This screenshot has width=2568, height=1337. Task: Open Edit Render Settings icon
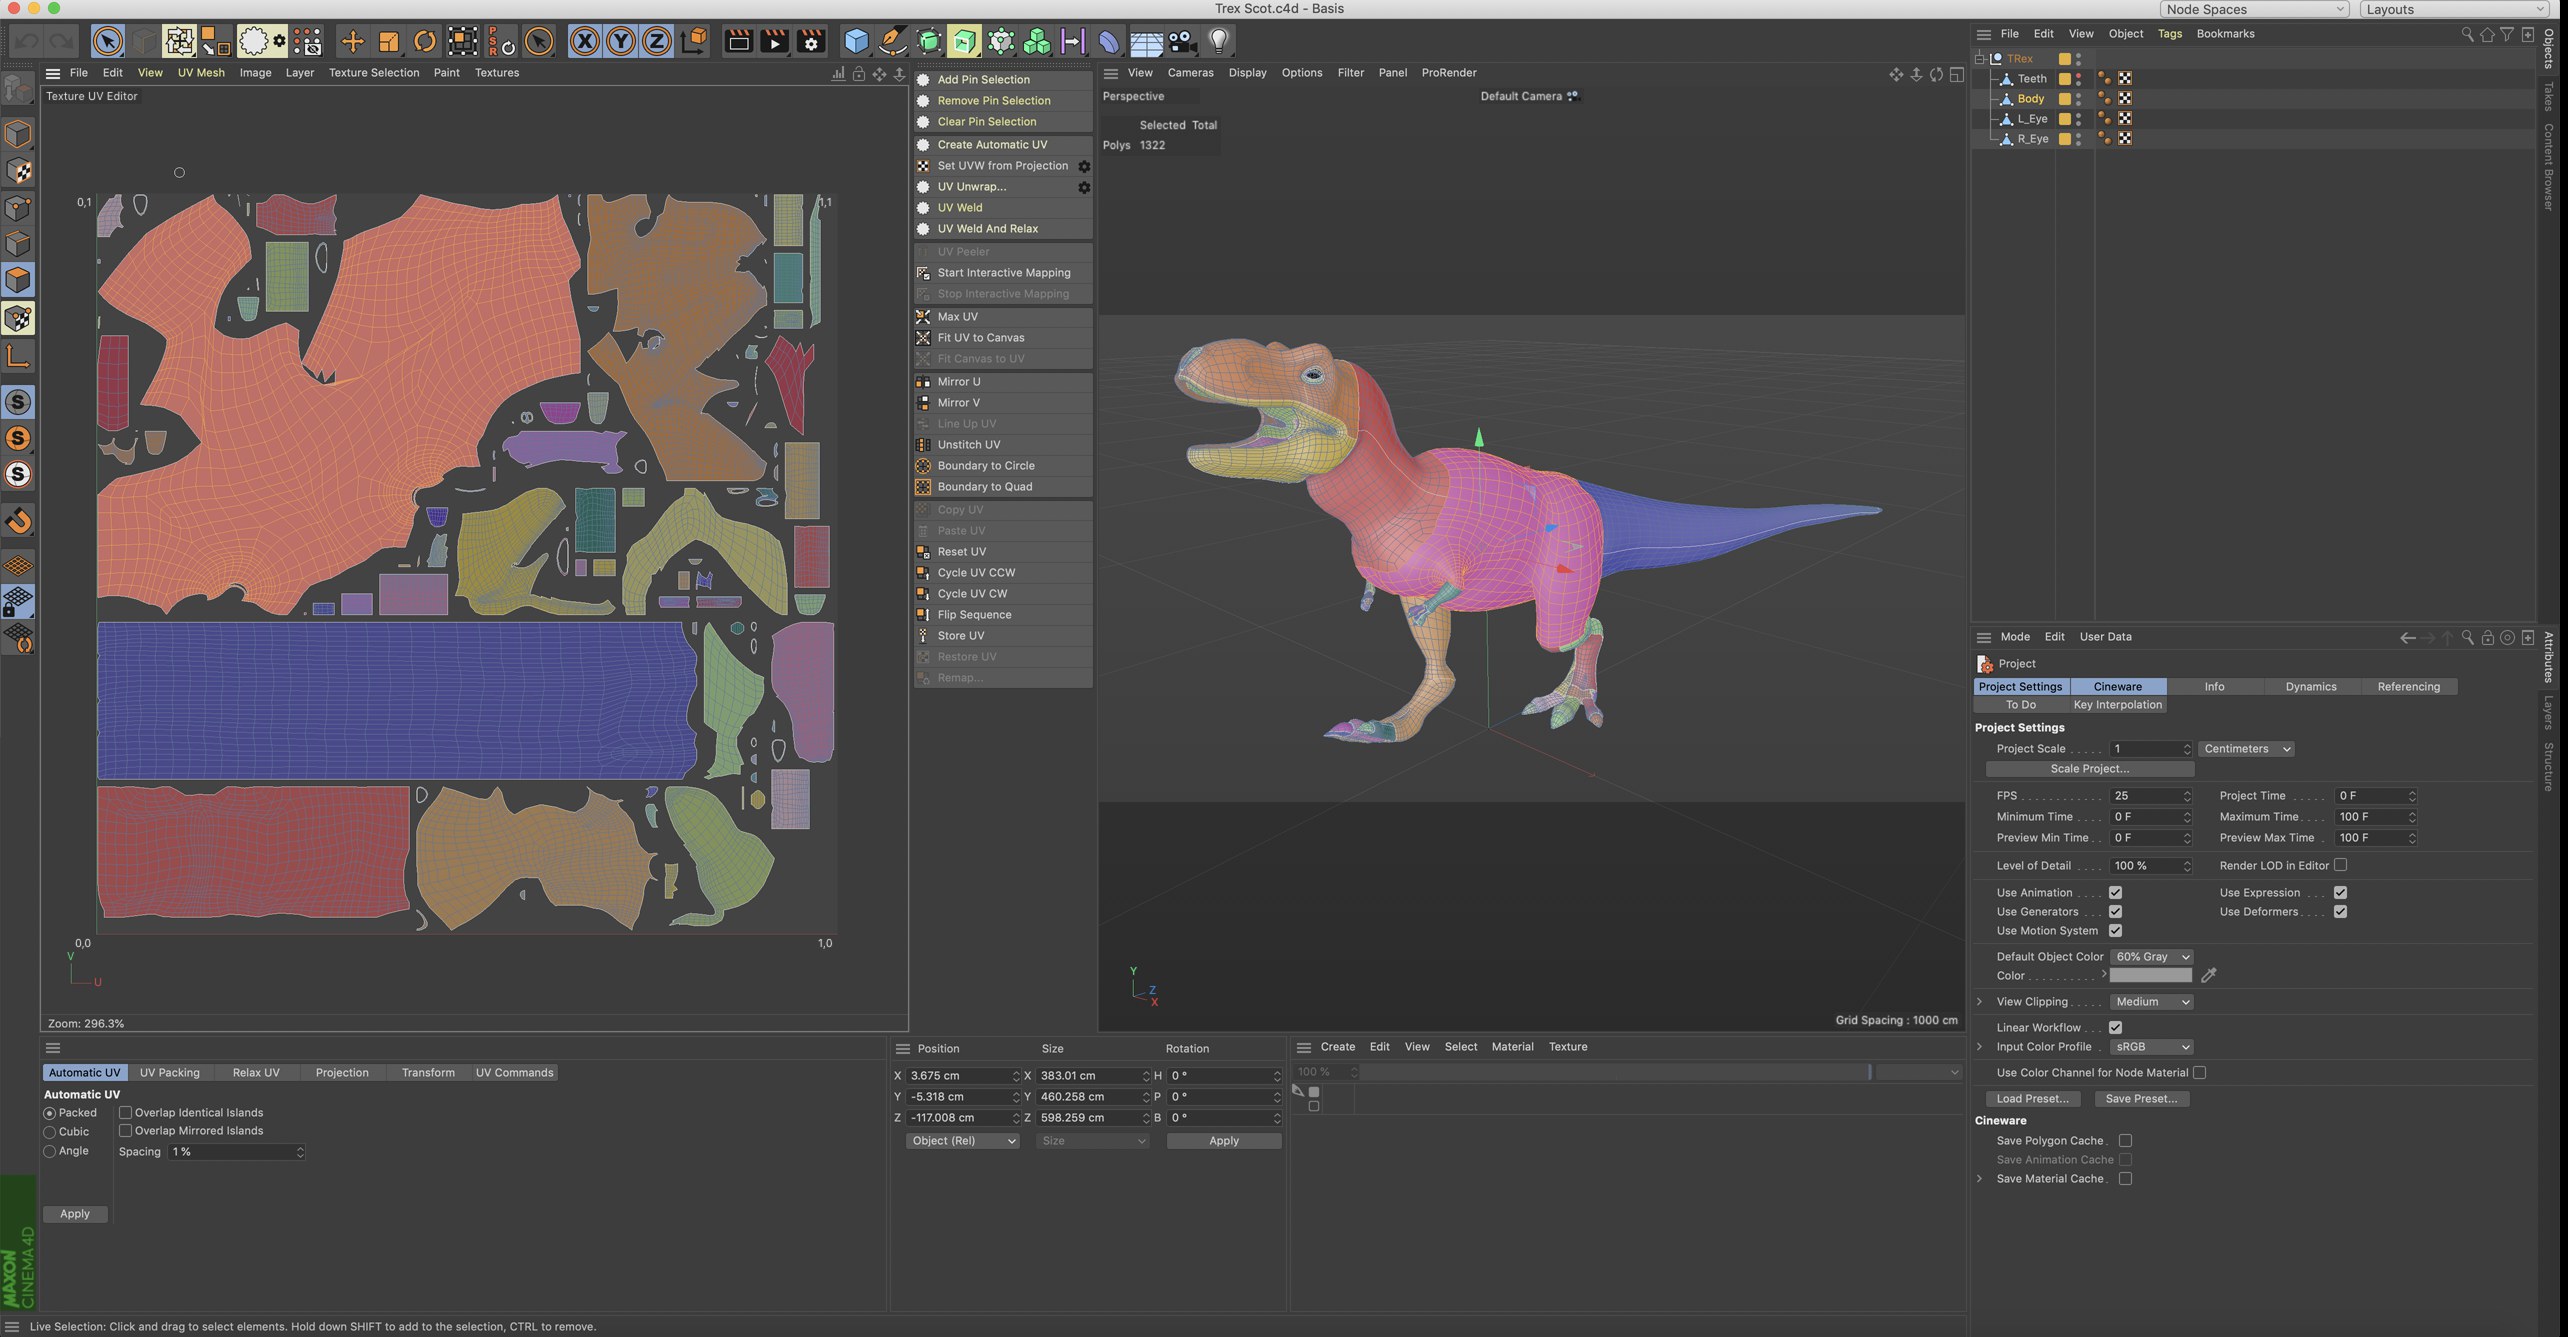pyautogui.click(x=812, y=41)
